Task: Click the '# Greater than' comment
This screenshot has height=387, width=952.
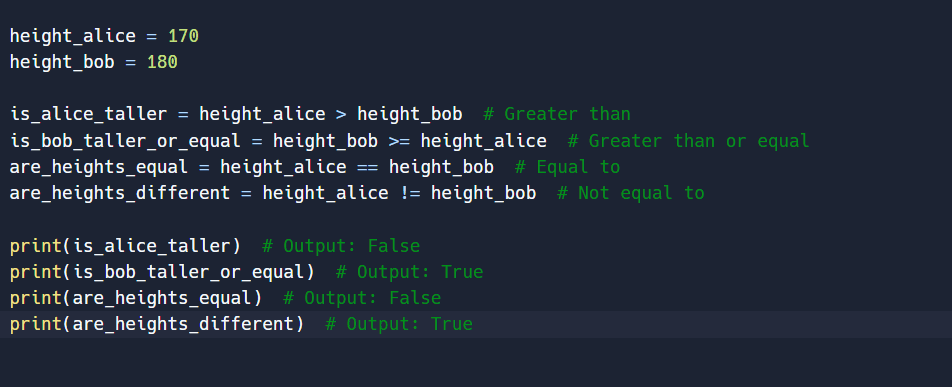Action: tap(557, 114)
